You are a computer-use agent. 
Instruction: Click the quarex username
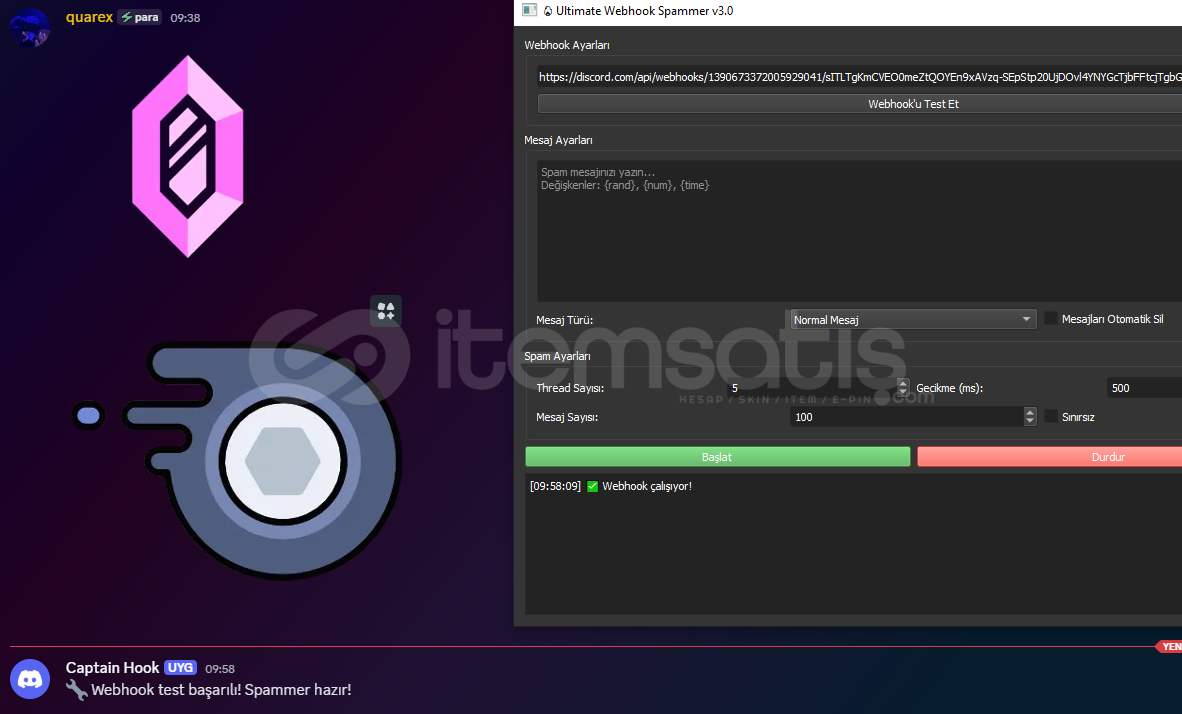[x=89, y=17]
